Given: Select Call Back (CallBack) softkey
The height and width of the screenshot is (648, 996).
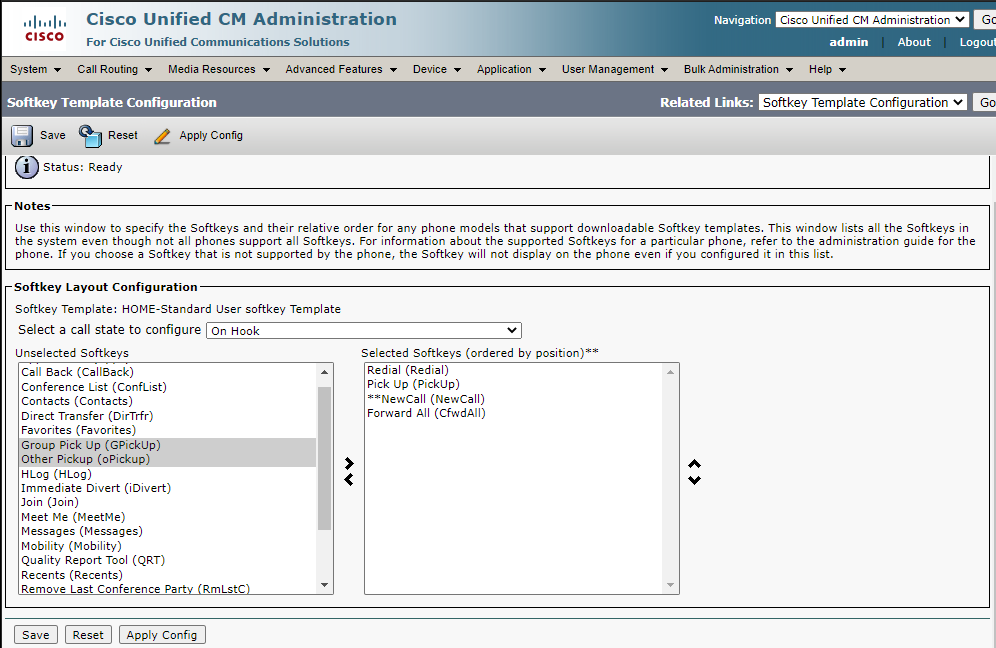Looking at the screenshot, I should point(168,372).
